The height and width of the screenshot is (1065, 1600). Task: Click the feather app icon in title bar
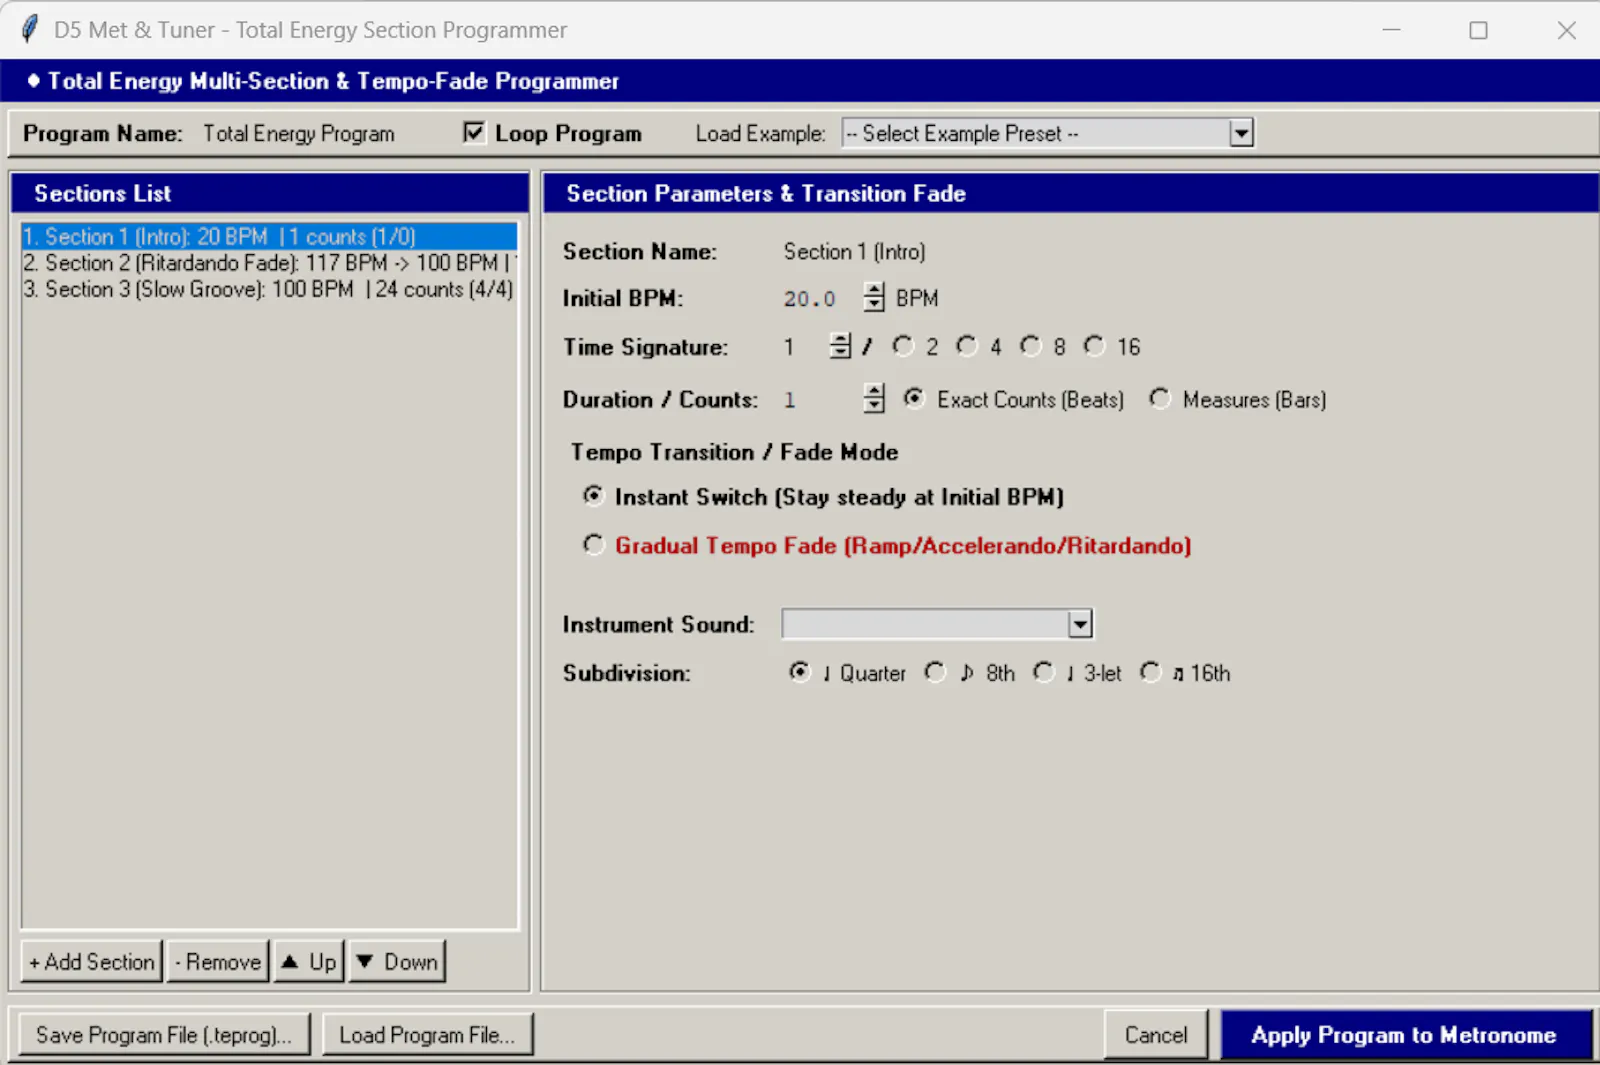pyautogui.click(x=30, y=29)
